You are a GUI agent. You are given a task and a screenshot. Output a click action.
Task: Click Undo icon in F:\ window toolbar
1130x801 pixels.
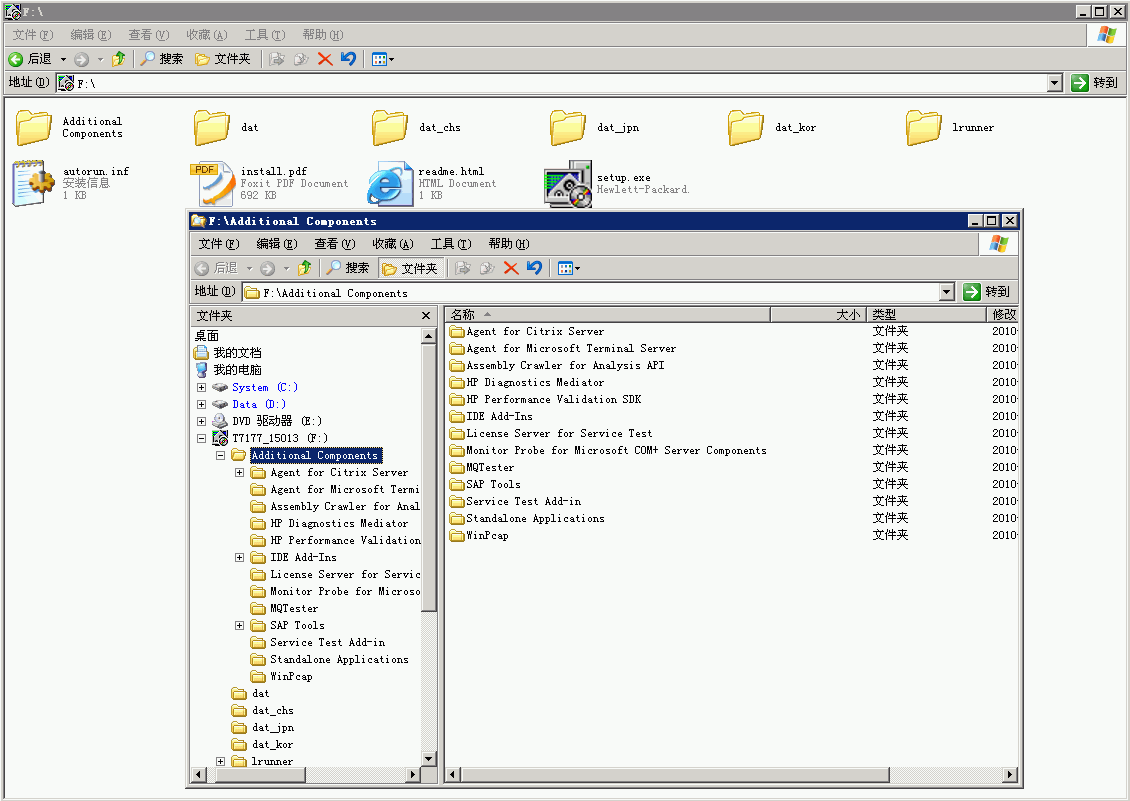(x=349, y=59)
